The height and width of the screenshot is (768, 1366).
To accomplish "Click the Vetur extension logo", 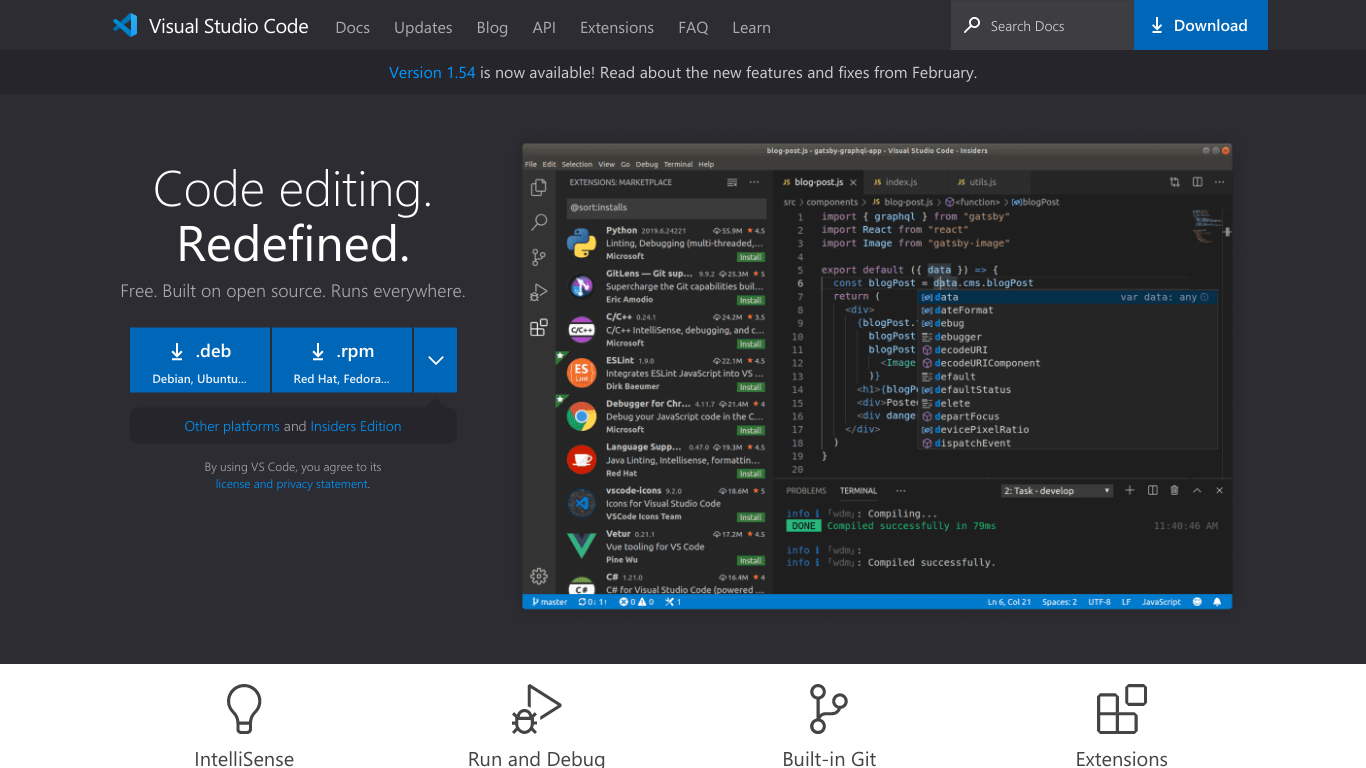I will pos(582,546).
